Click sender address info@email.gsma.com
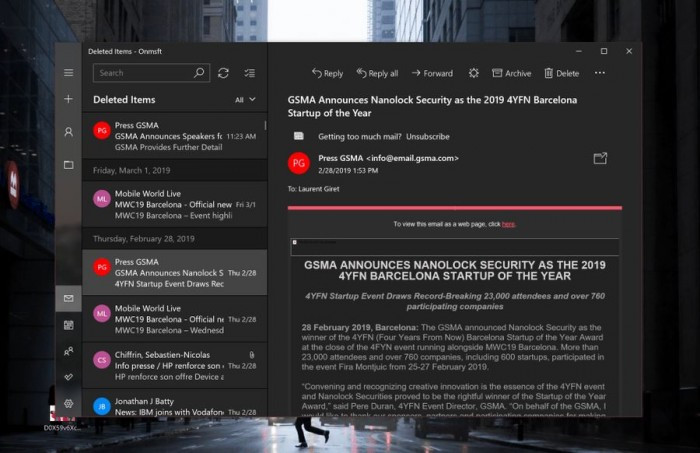The width and height of the screenshot is (700, 453). click(x=412, y=158)
